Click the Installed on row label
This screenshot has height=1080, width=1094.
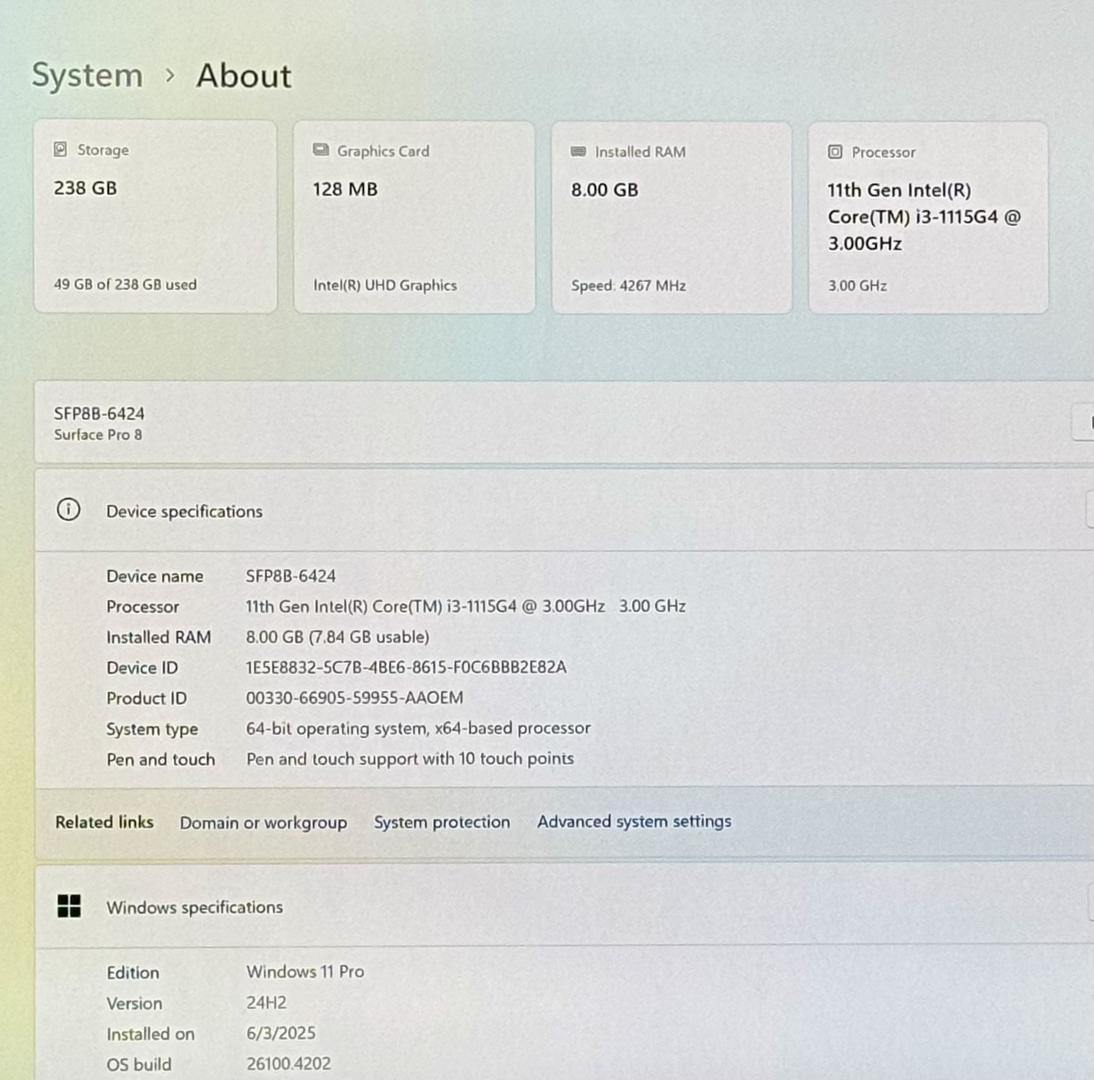point(150,1034)
